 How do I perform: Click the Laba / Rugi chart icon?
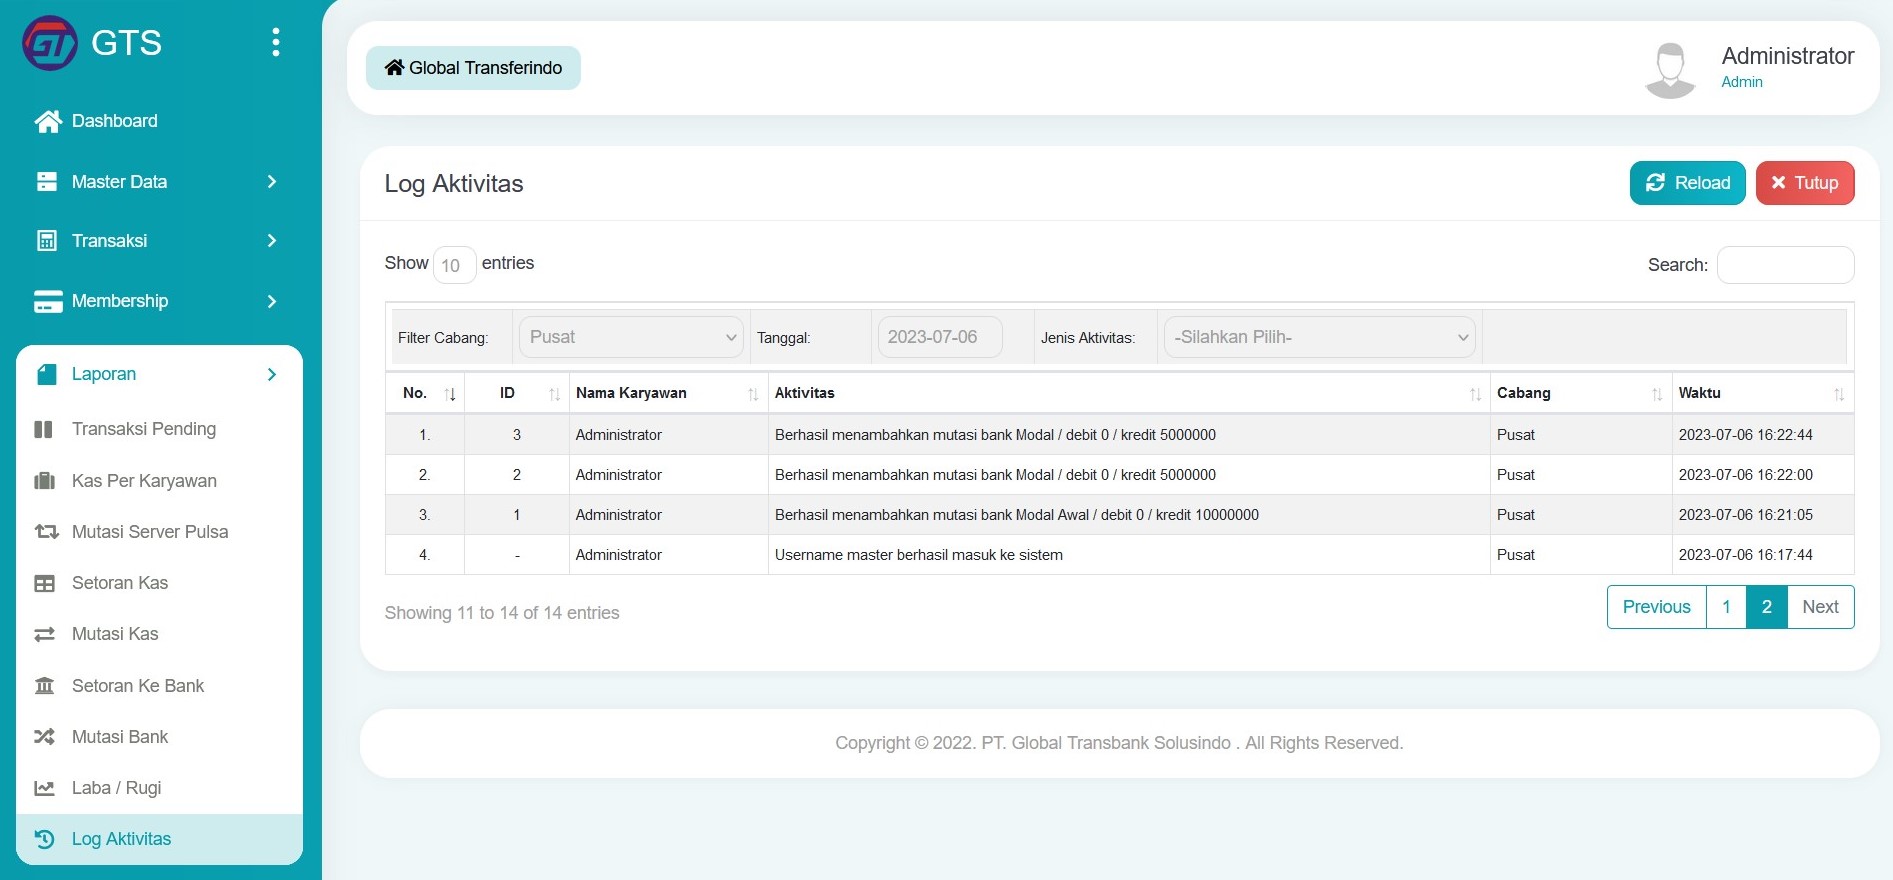[44, 788]
